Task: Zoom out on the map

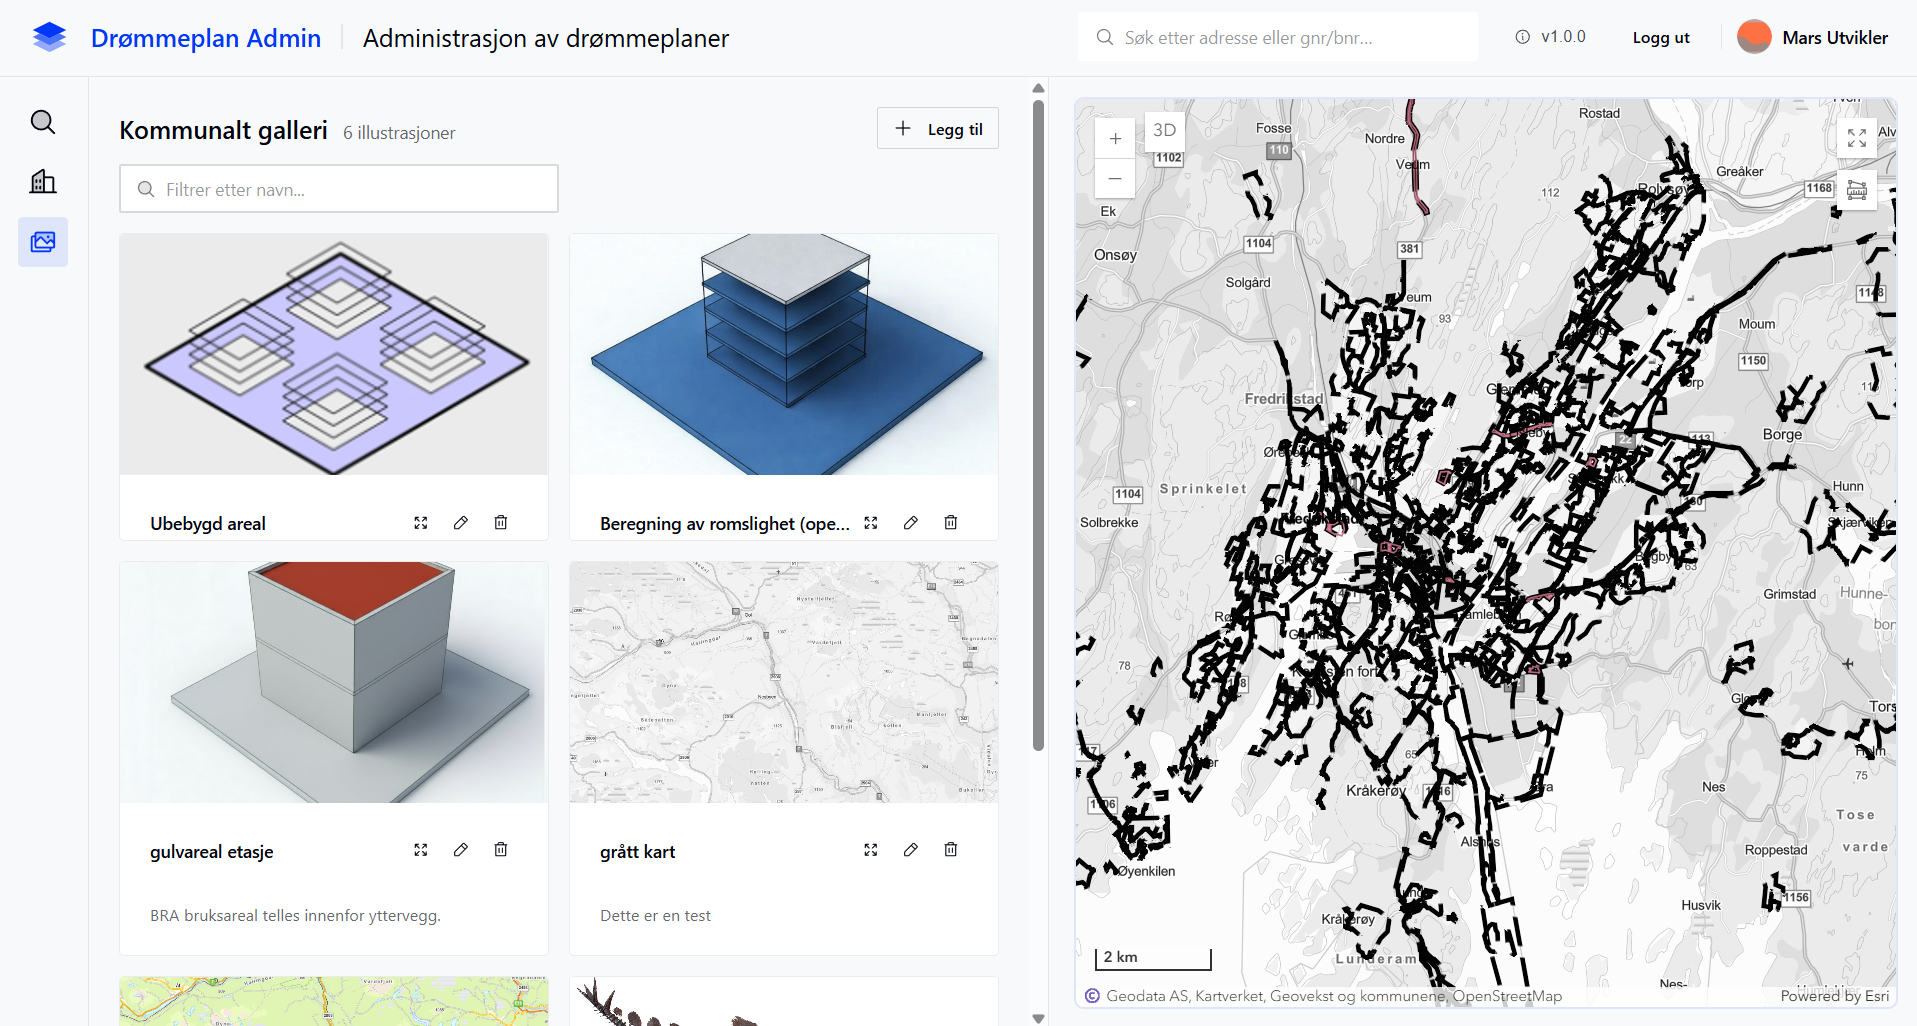Action: coord(1115,179)
